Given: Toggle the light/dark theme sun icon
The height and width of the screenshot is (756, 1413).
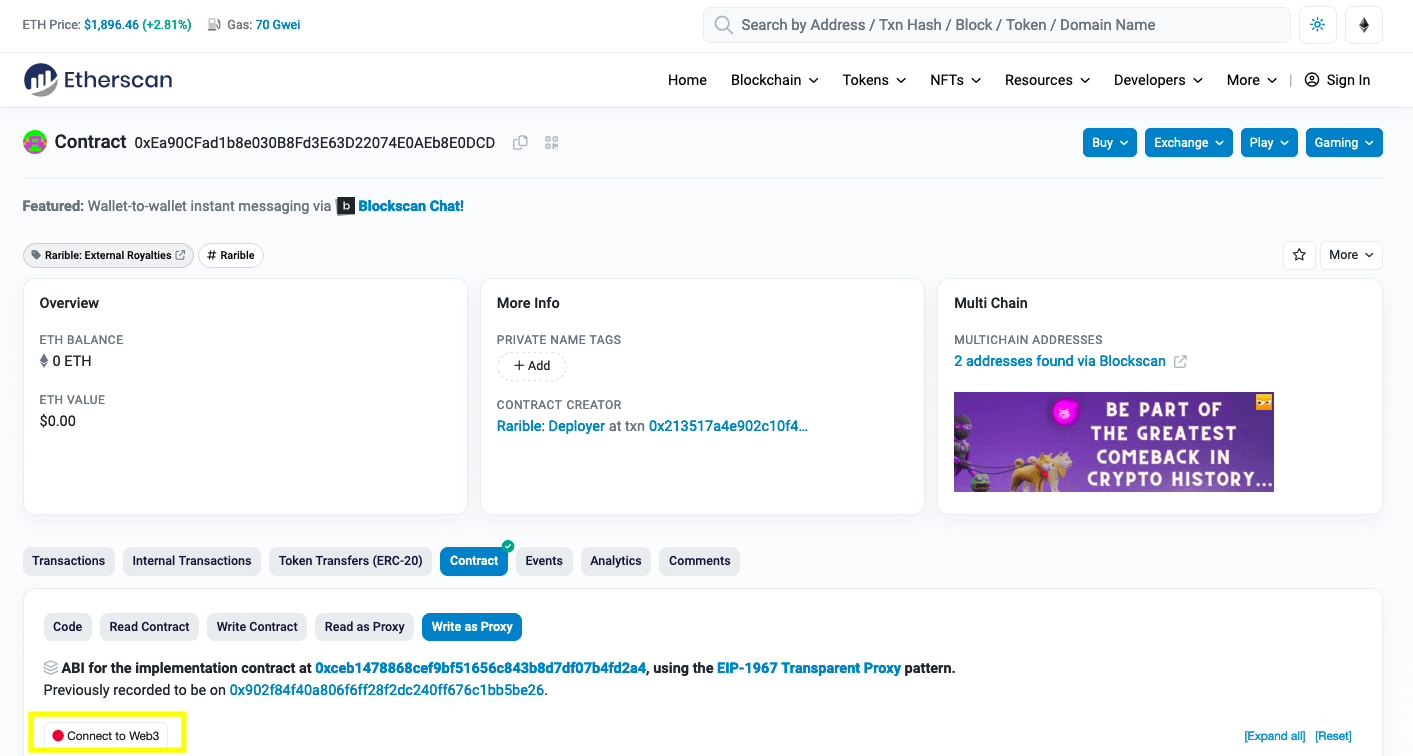Looking at the screenshot, I should click(1317, 25).
